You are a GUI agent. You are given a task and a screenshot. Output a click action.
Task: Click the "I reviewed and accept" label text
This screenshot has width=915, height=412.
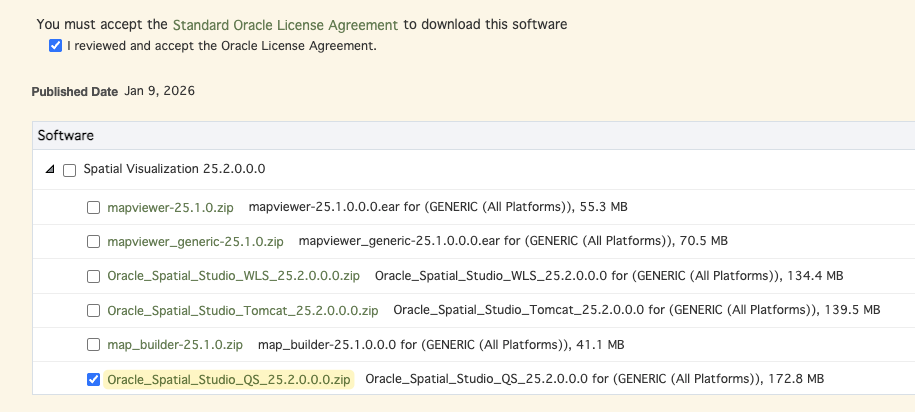click(221, 46)
